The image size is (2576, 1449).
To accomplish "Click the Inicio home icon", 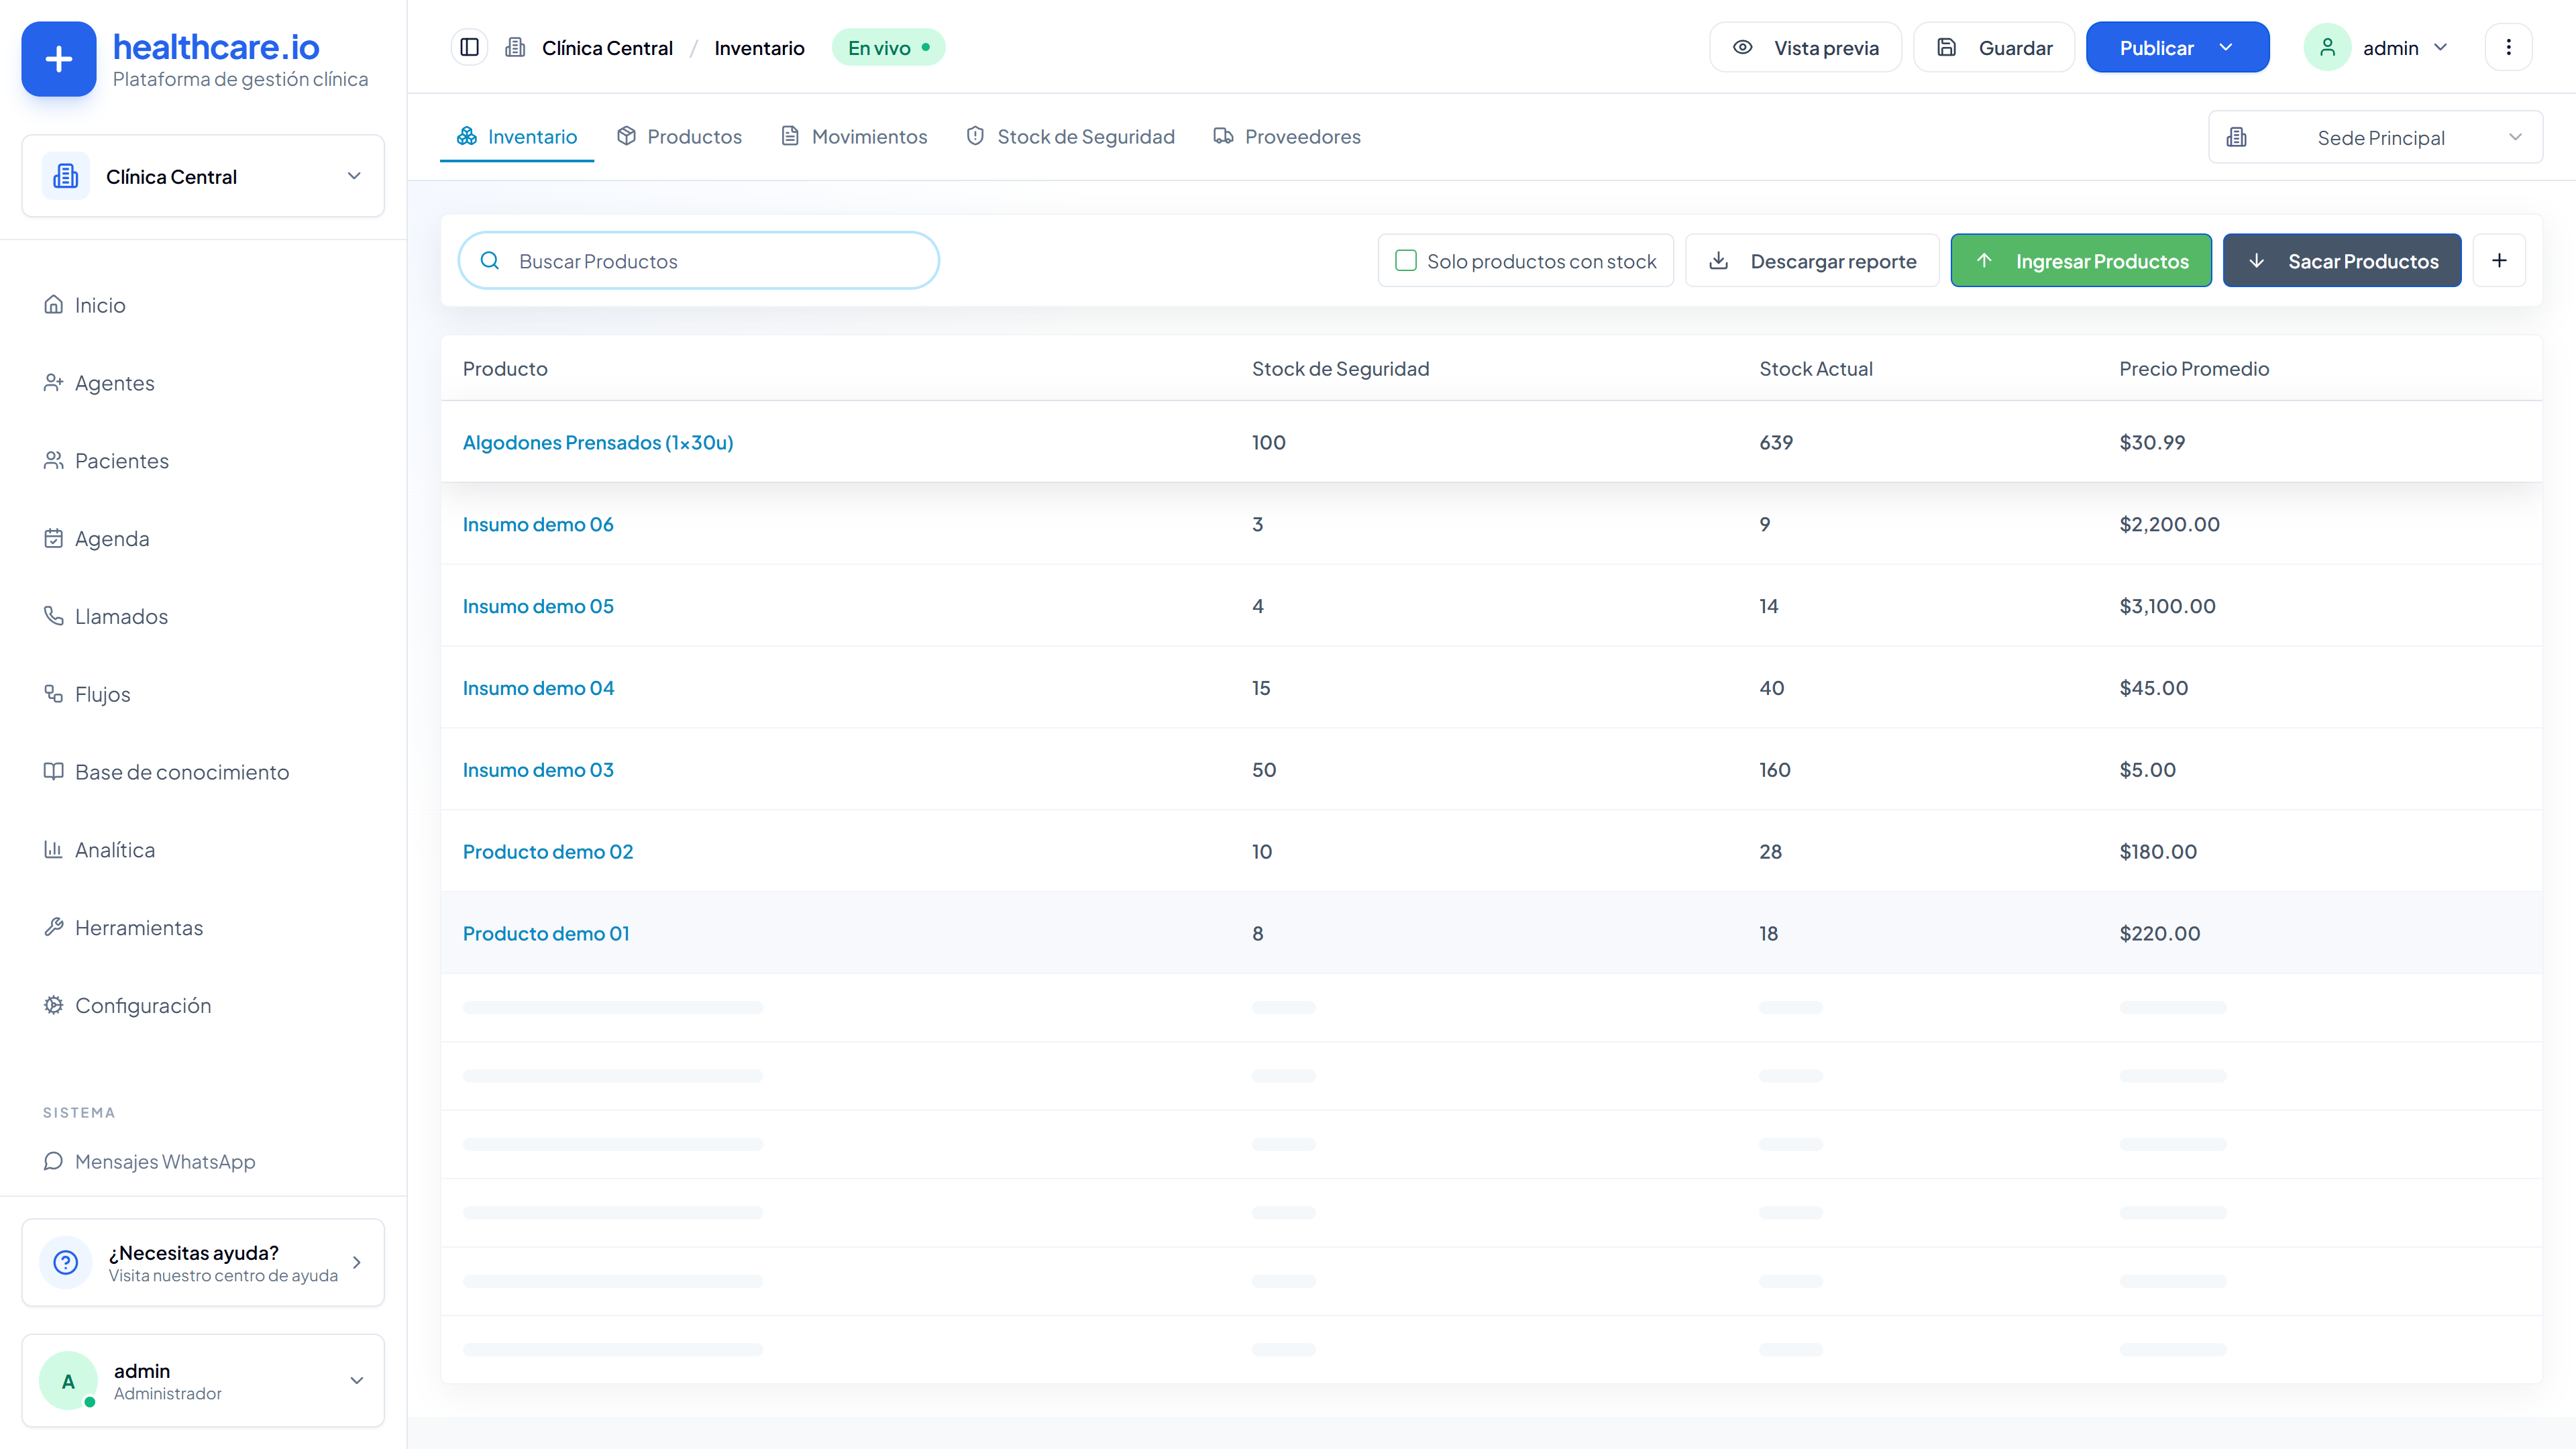I will tap(53, 304).
